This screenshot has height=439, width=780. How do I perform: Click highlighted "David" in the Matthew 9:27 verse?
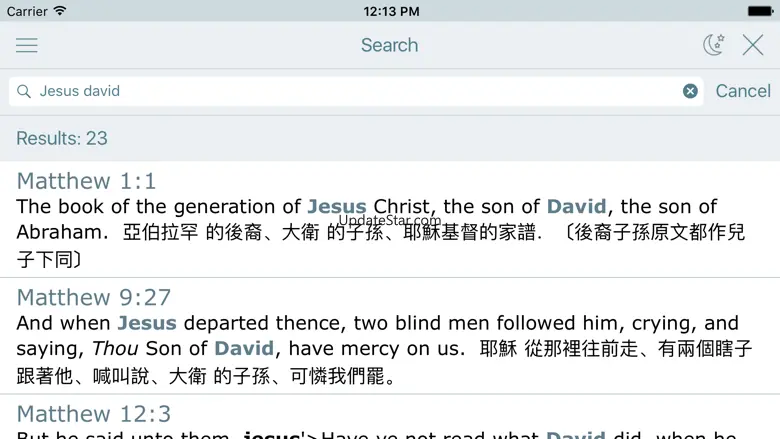coord(243,349)
